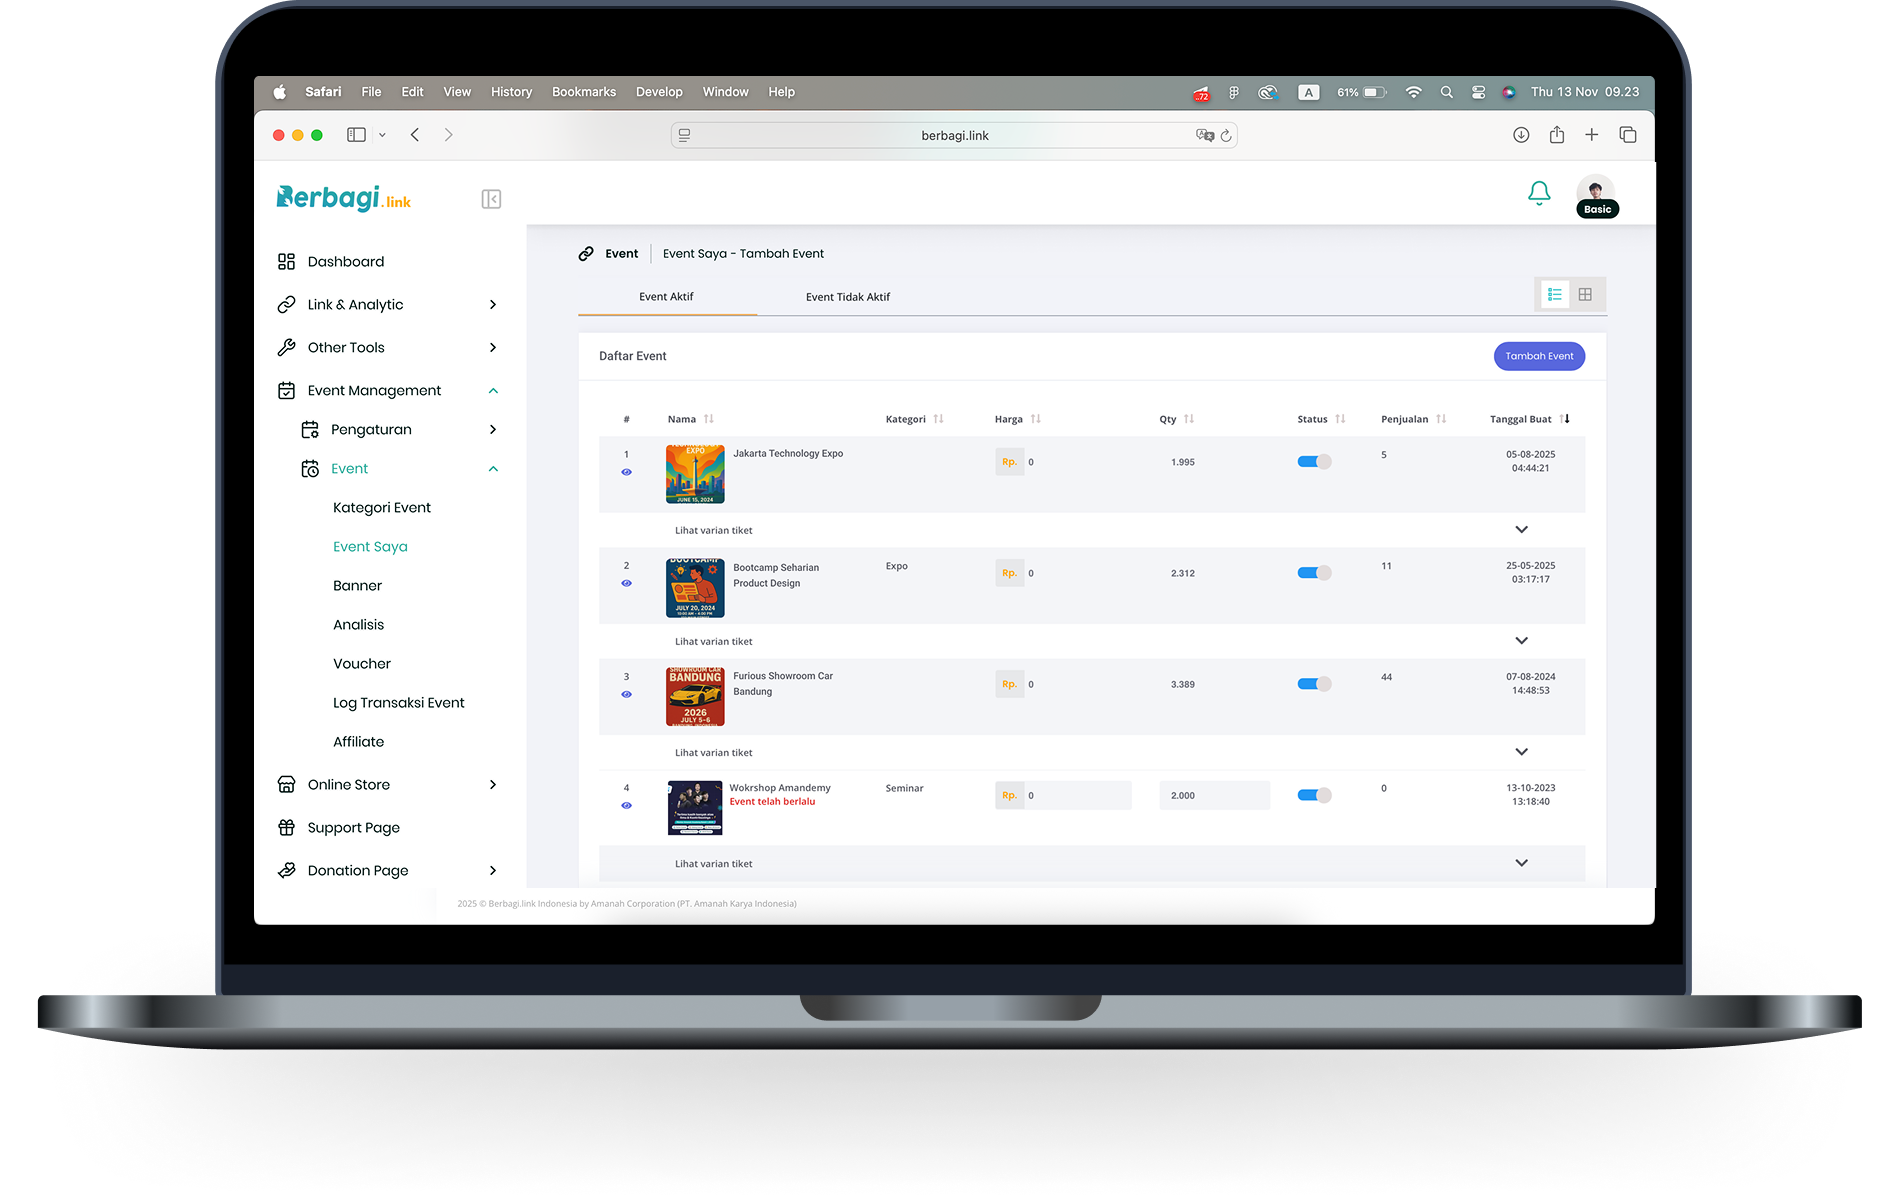The image size is (1902, 1202).
Task: Select the Event Management calendar icon
Action: point(286,390)
